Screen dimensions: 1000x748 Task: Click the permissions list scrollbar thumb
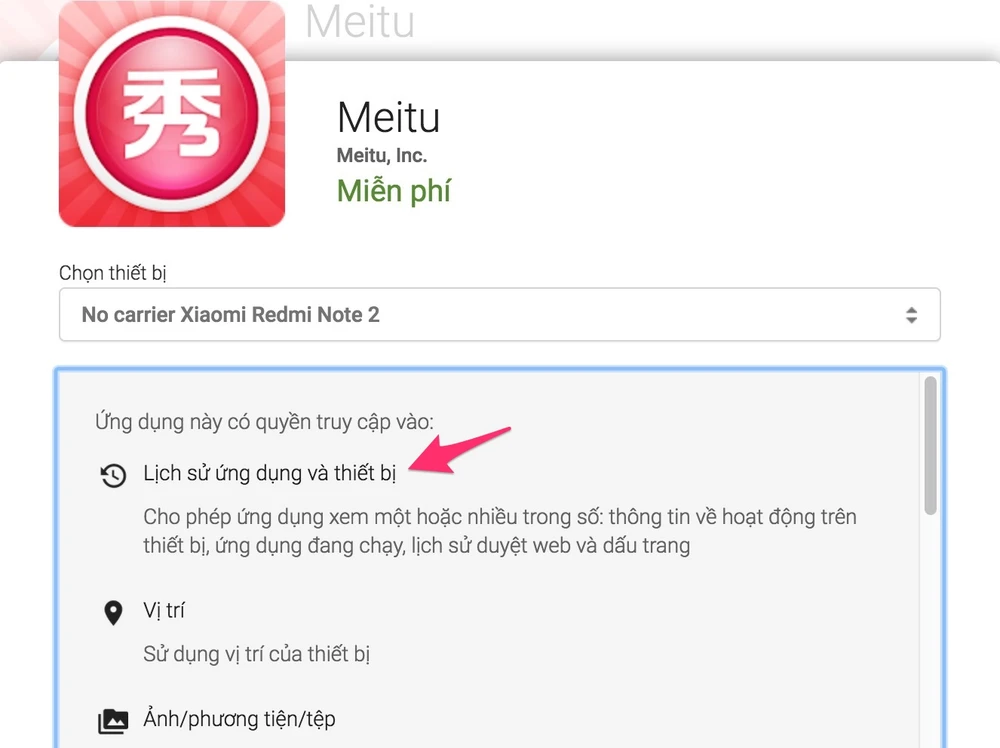[930, 444]
